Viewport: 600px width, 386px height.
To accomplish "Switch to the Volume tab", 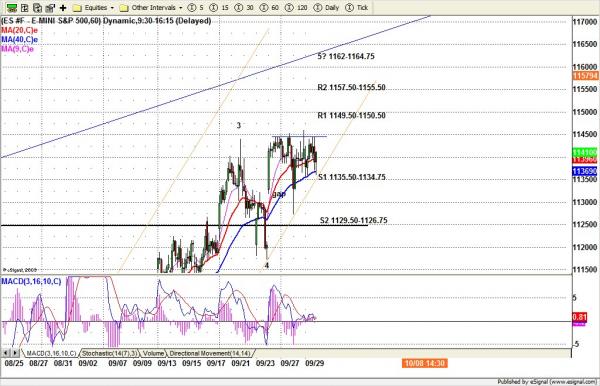I will 153,353.
